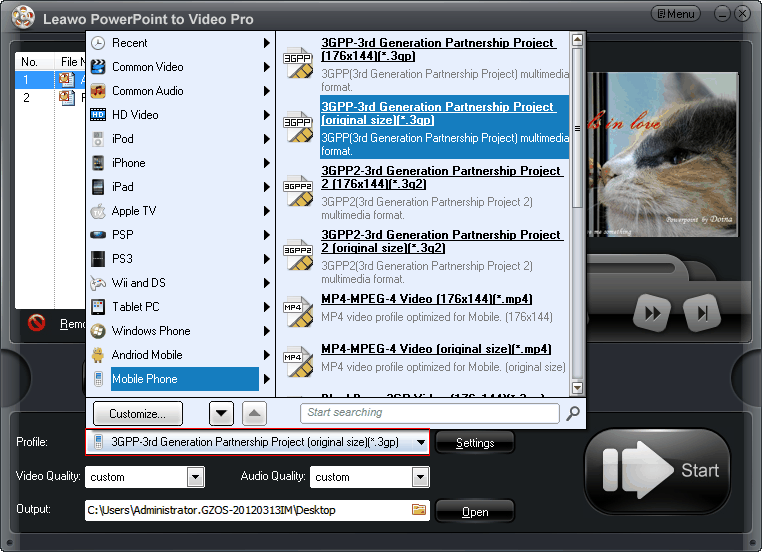The width and height of the screenshot is (762, 552).
Task: Click the Wii and DS controller icon
Action: click(98, 283)
